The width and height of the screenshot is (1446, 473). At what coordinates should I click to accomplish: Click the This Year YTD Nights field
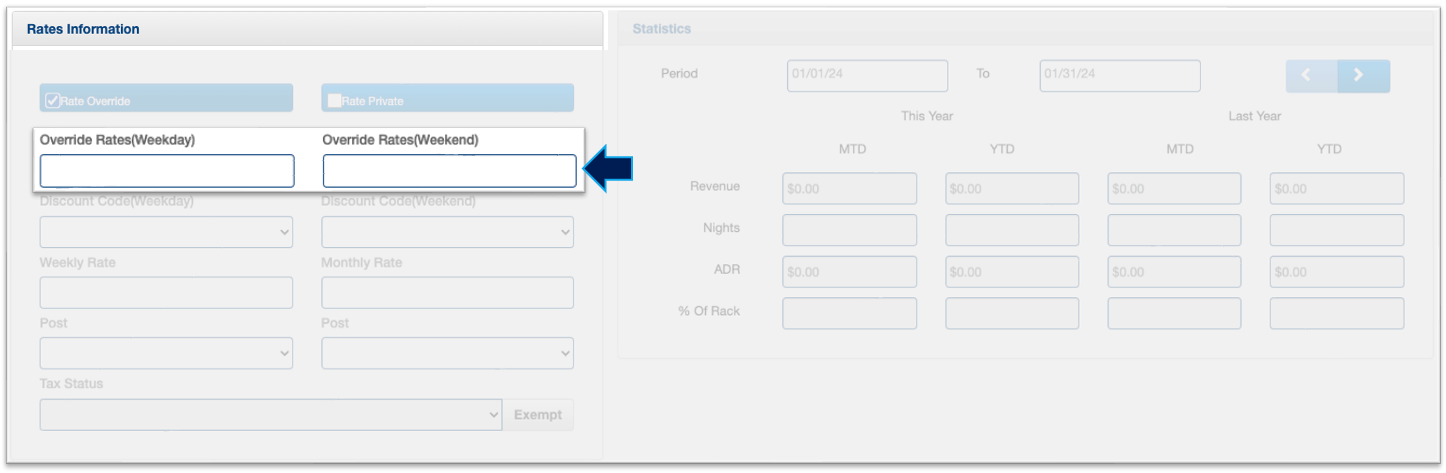pos(1012,230)
